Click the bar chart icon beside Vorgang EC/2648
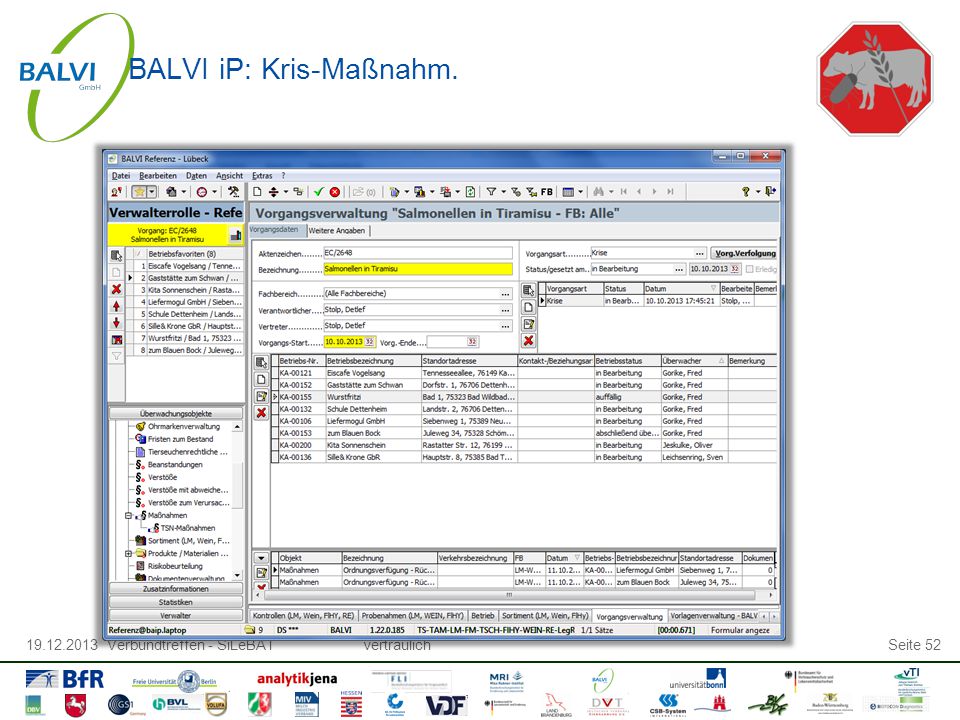960x720 pixels. (235, 235)
